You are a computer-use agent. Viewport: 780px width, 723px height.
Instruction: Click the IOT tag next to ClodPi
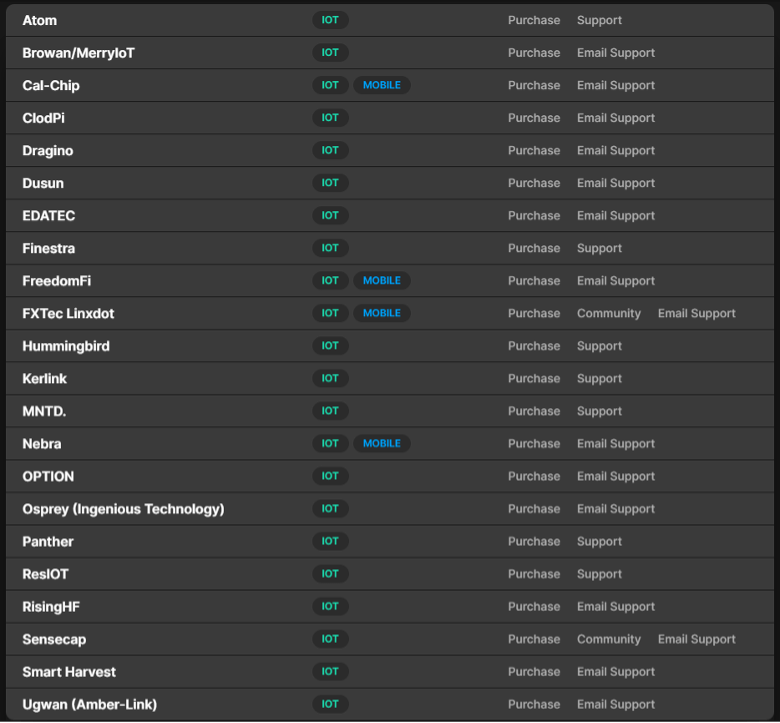click(x=330, y=118)
